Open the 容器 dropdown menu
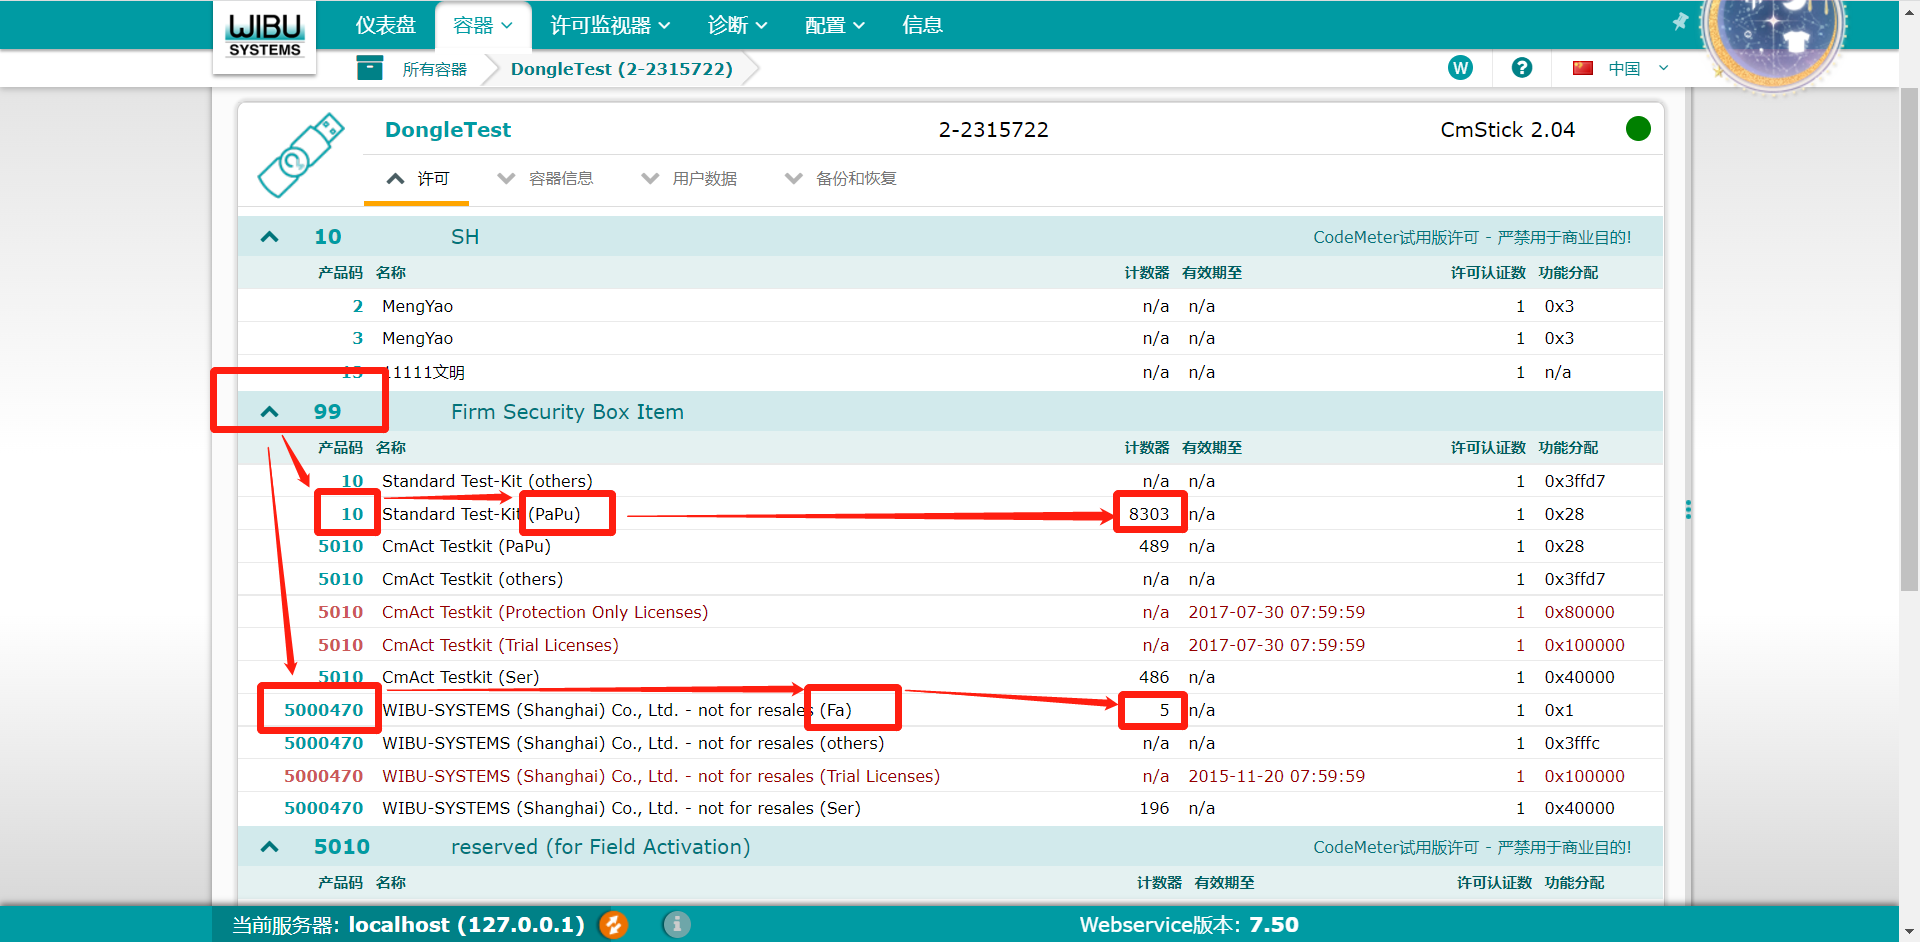Viewport: 1920px width, 942px height. coord(483,25)
